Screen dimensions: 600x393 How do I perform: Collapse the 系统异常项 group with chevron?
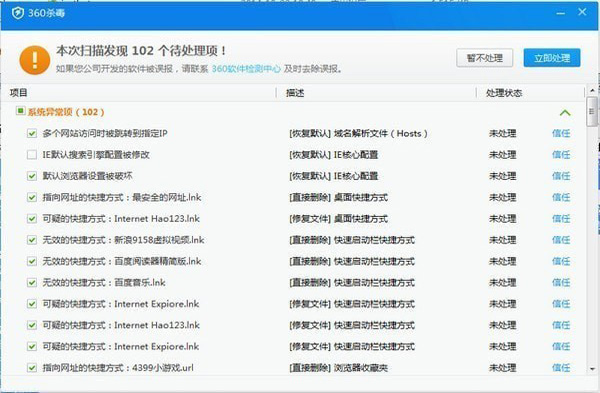pos(565,113)
